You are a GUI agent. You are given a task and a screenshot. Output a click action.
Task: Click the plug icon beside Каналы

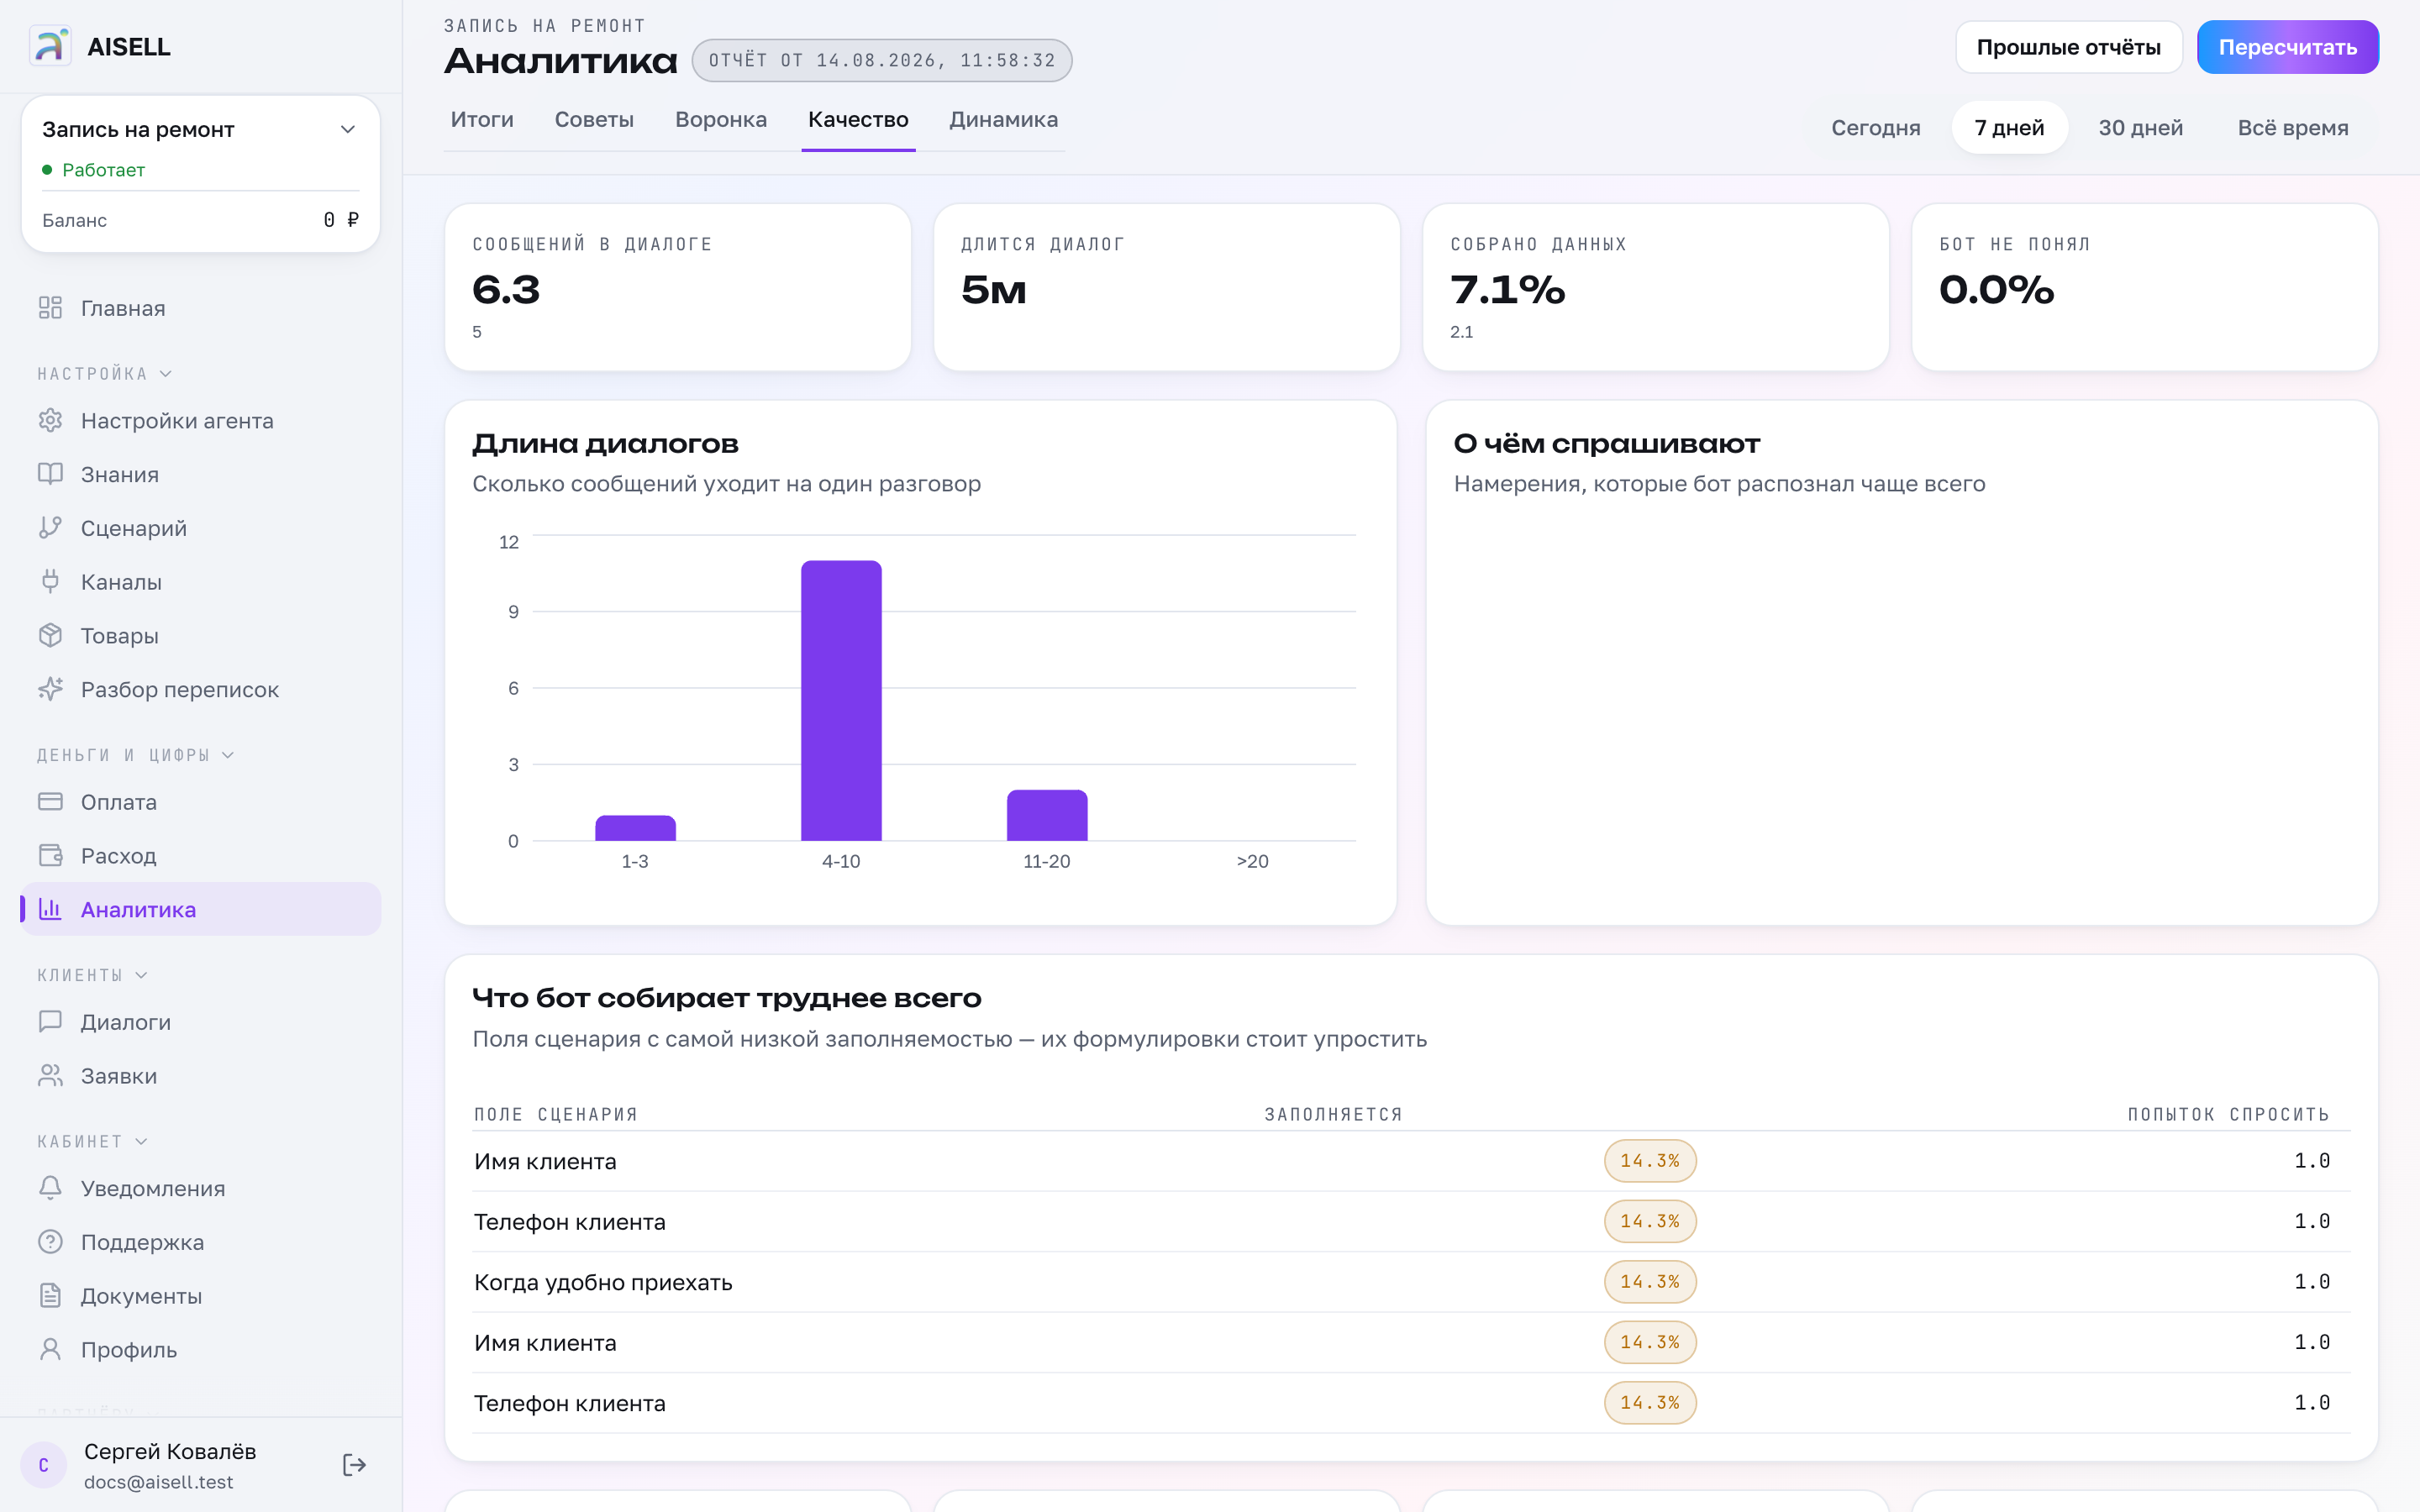click(50, 582)
